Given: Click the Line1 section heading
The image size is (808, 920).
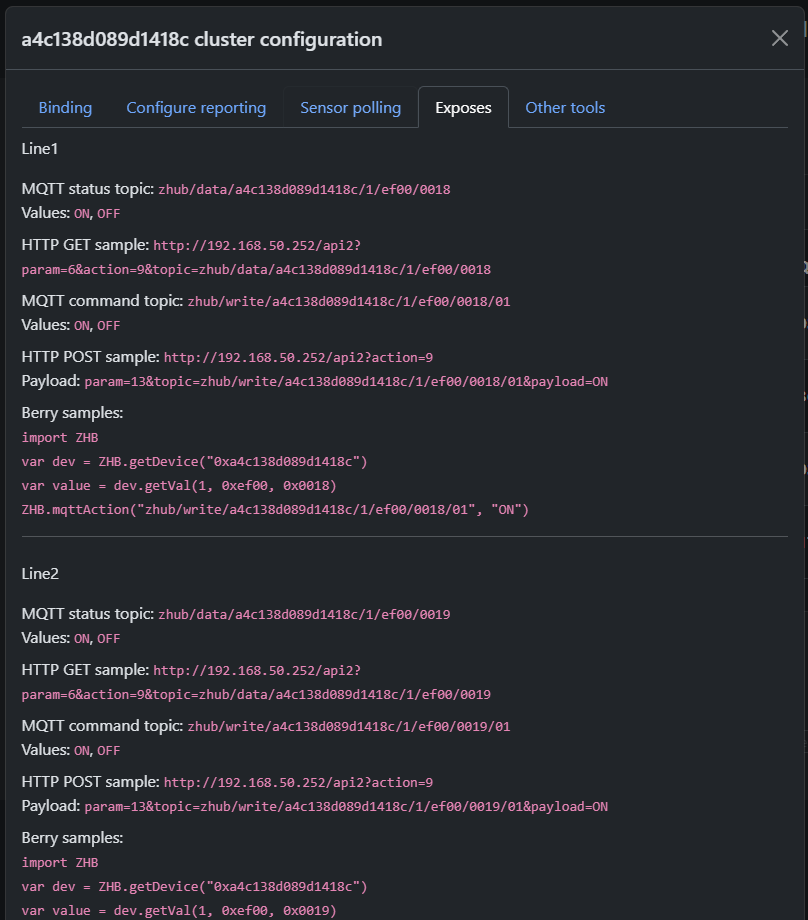Looking at the screenshot, I should pyautogui.click(x=40, y=148).
